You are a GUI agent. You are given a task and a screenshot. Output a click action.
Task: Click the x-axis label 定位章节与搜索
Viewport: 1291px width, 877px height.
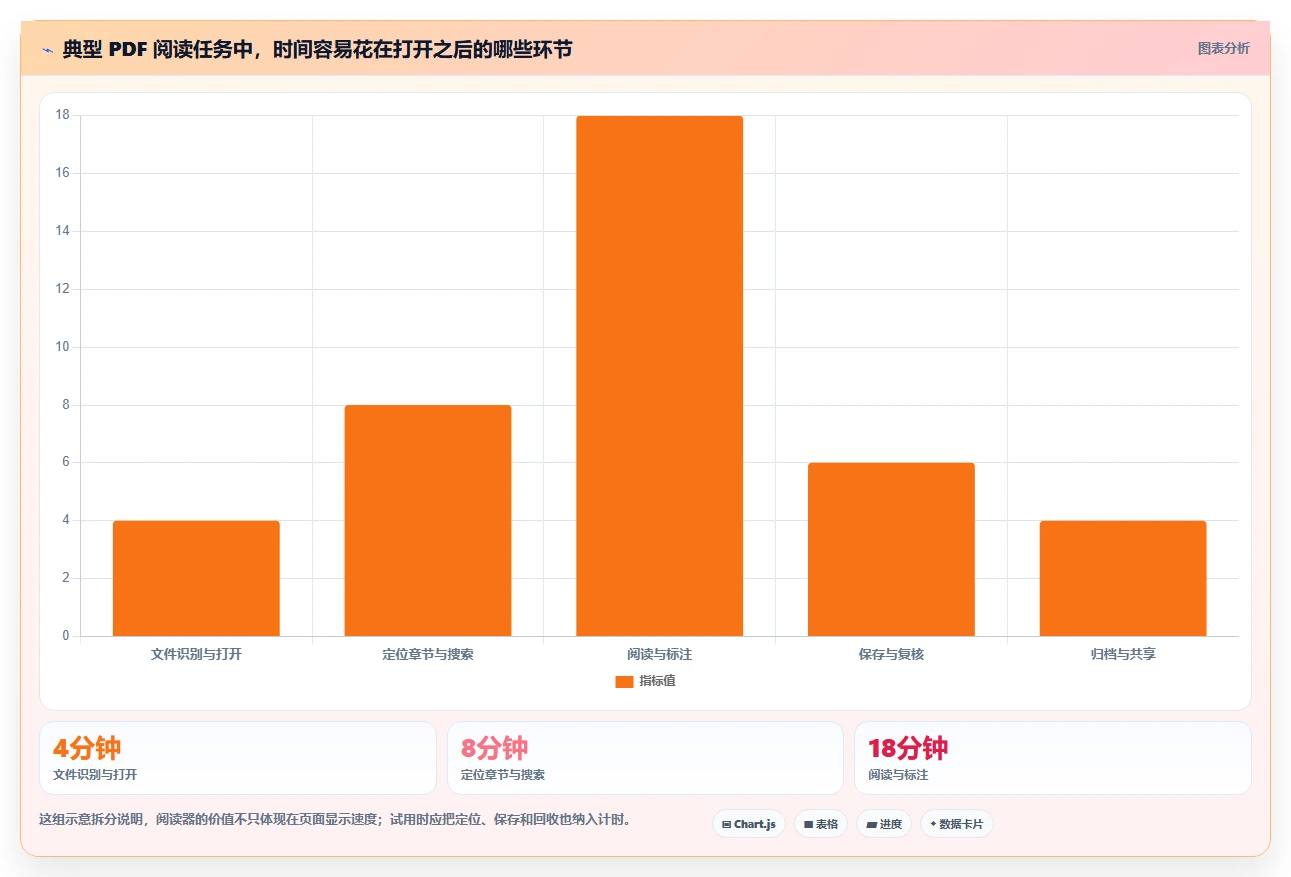click(428, 655)
